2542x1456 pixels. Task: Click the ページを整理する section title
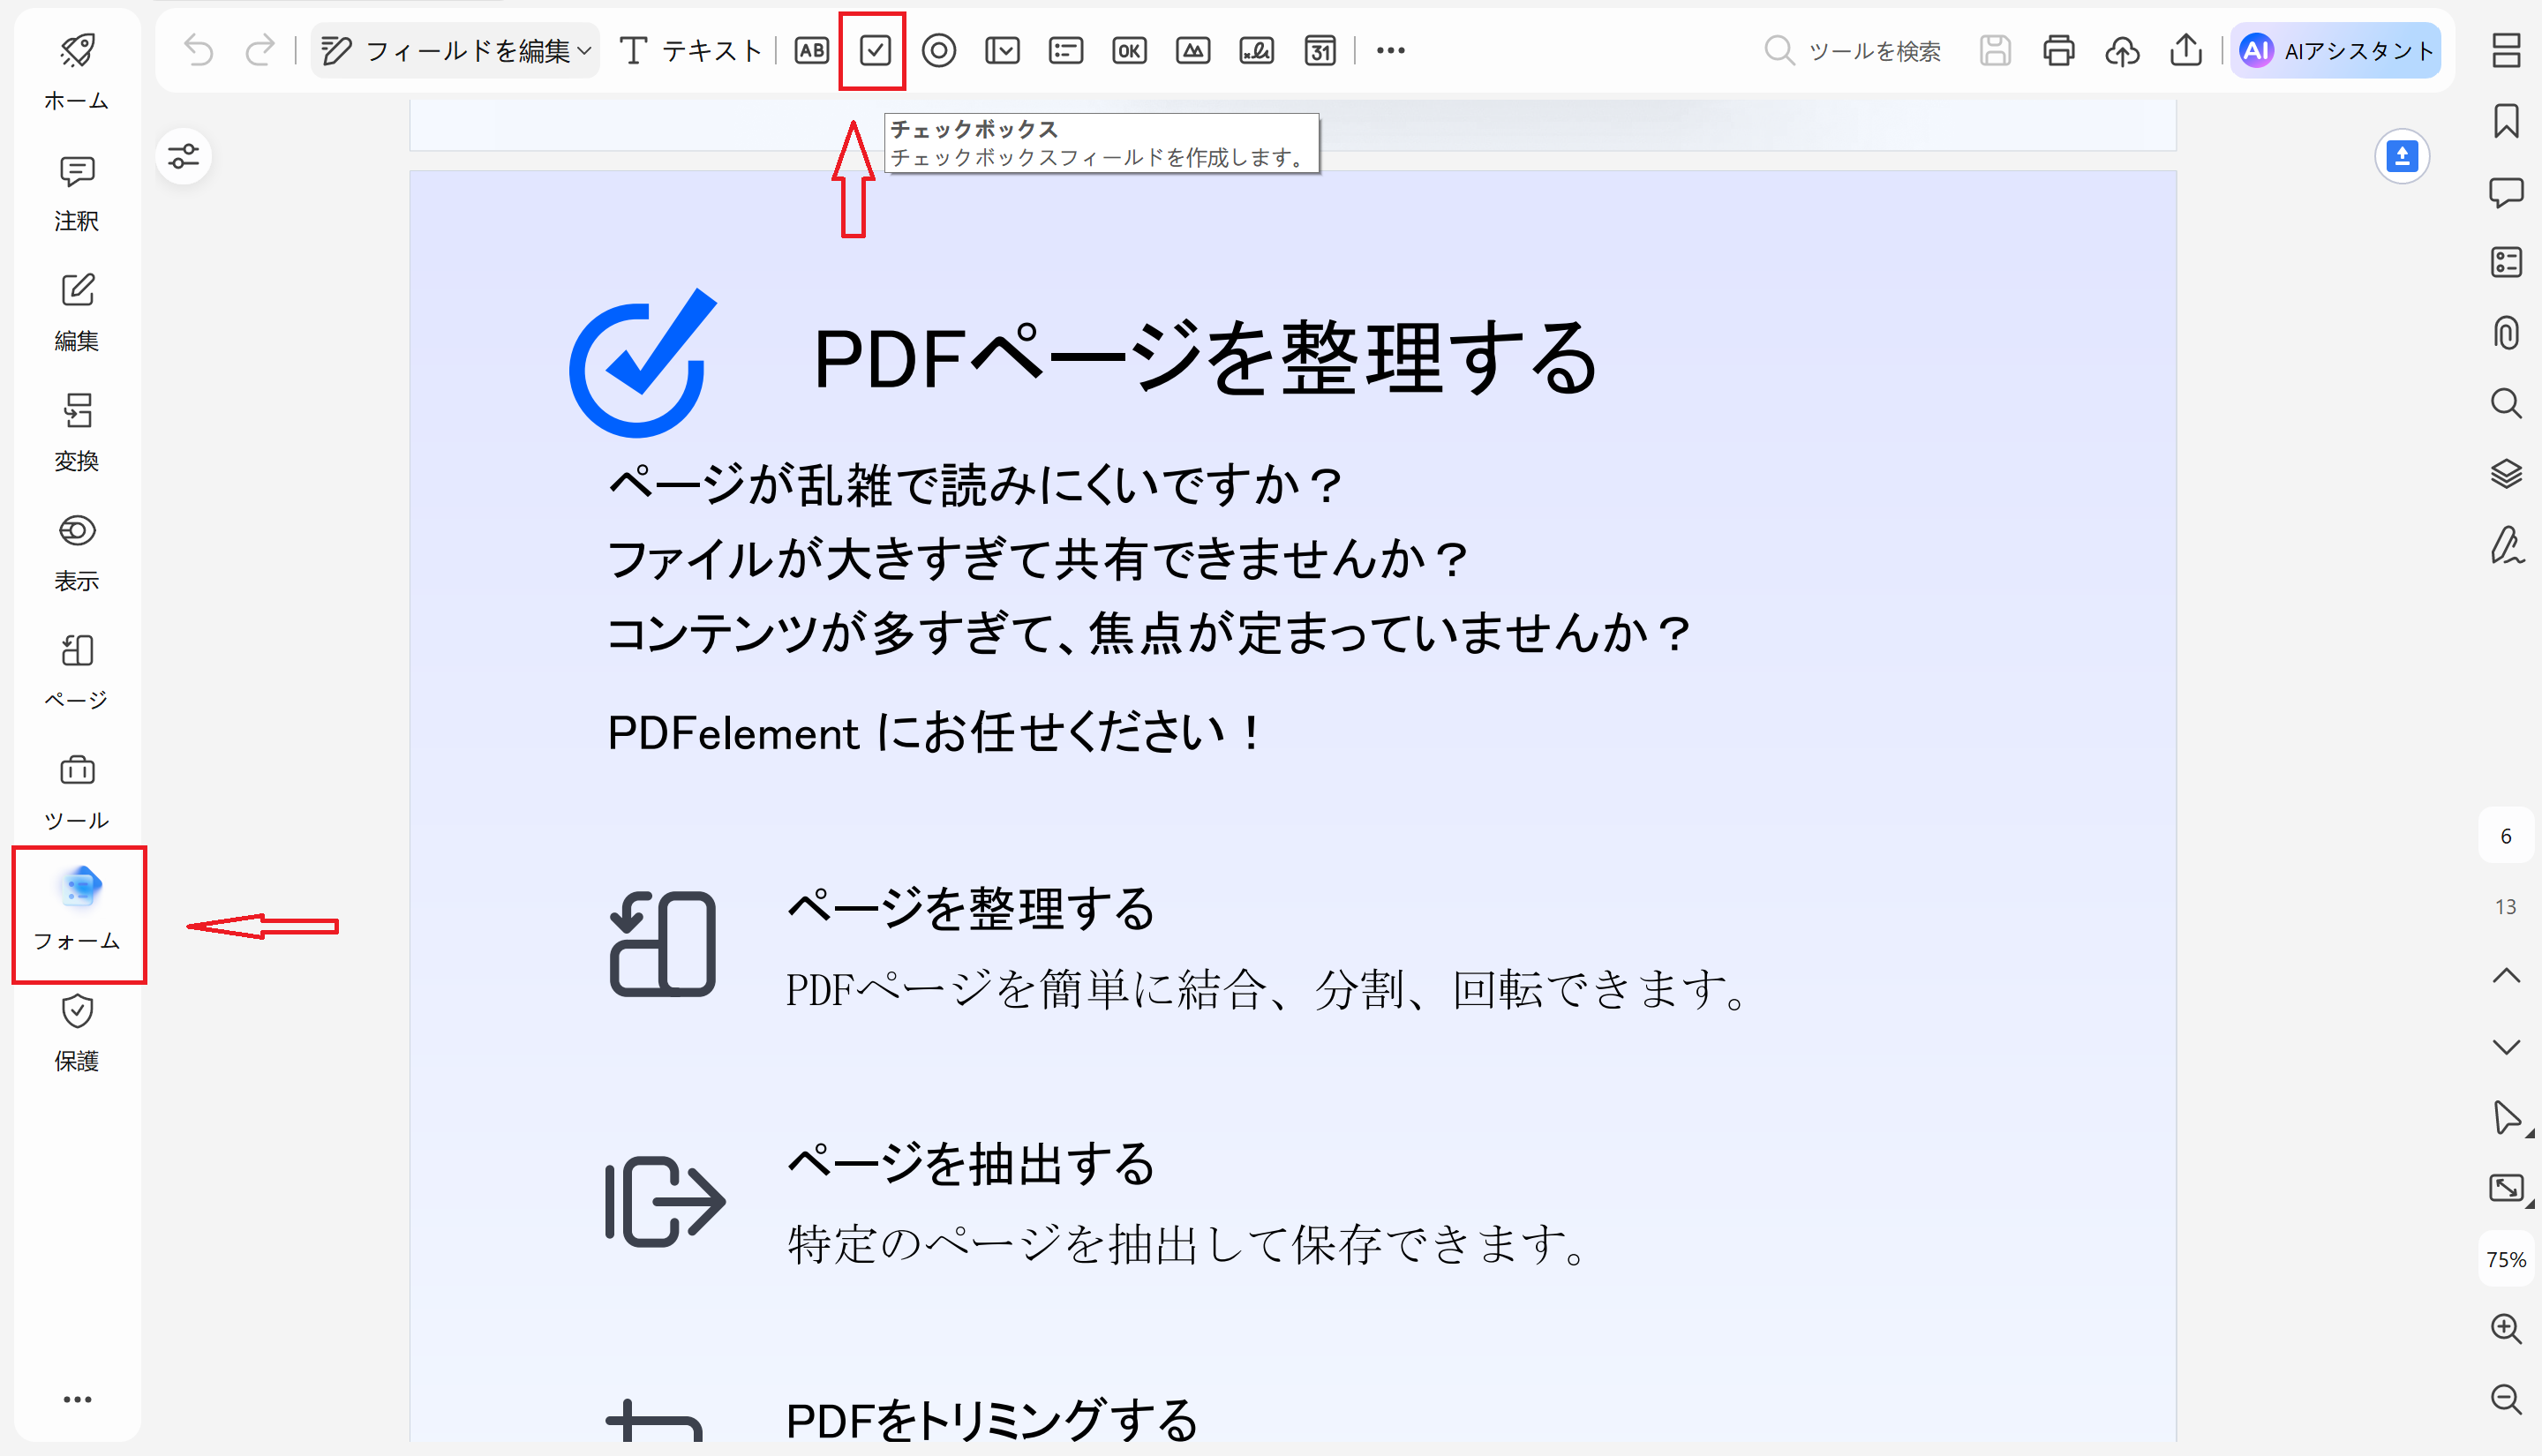[x=970, y=908]
